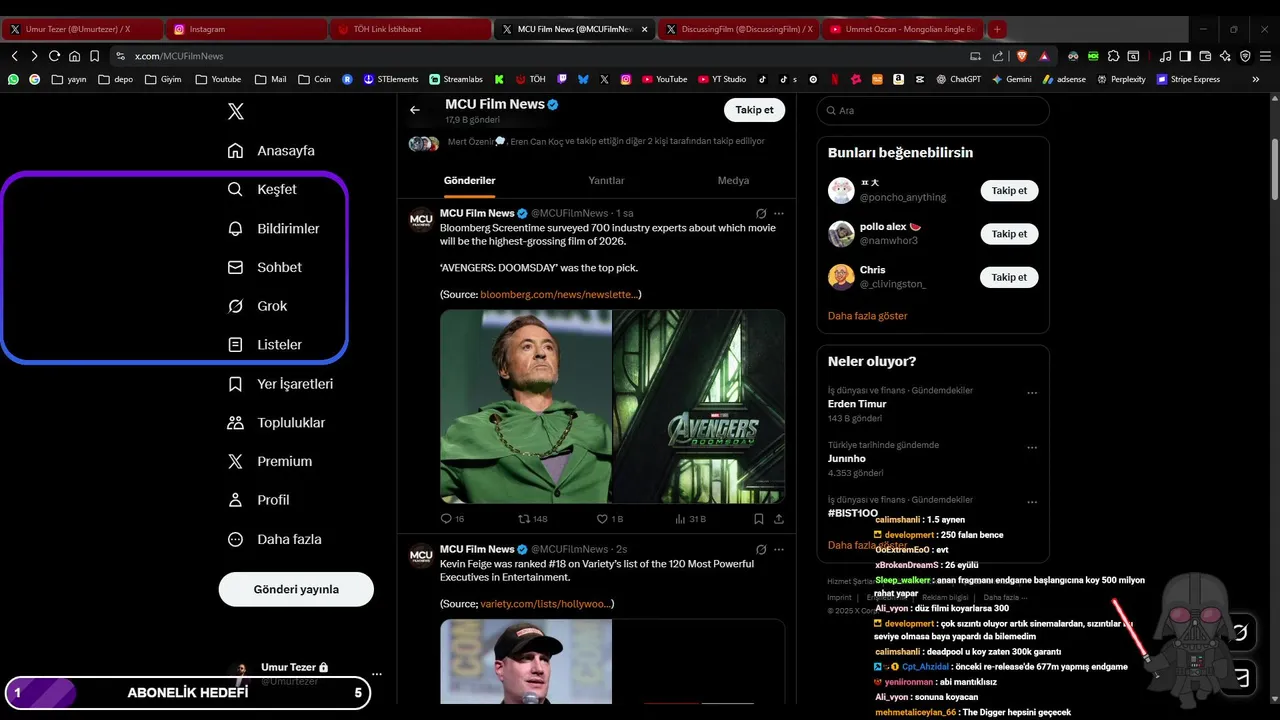Screen dimensions: 1280x720
Task: Open Premium from sidebar
Action: pyautogui.click(x=269, y=462)
